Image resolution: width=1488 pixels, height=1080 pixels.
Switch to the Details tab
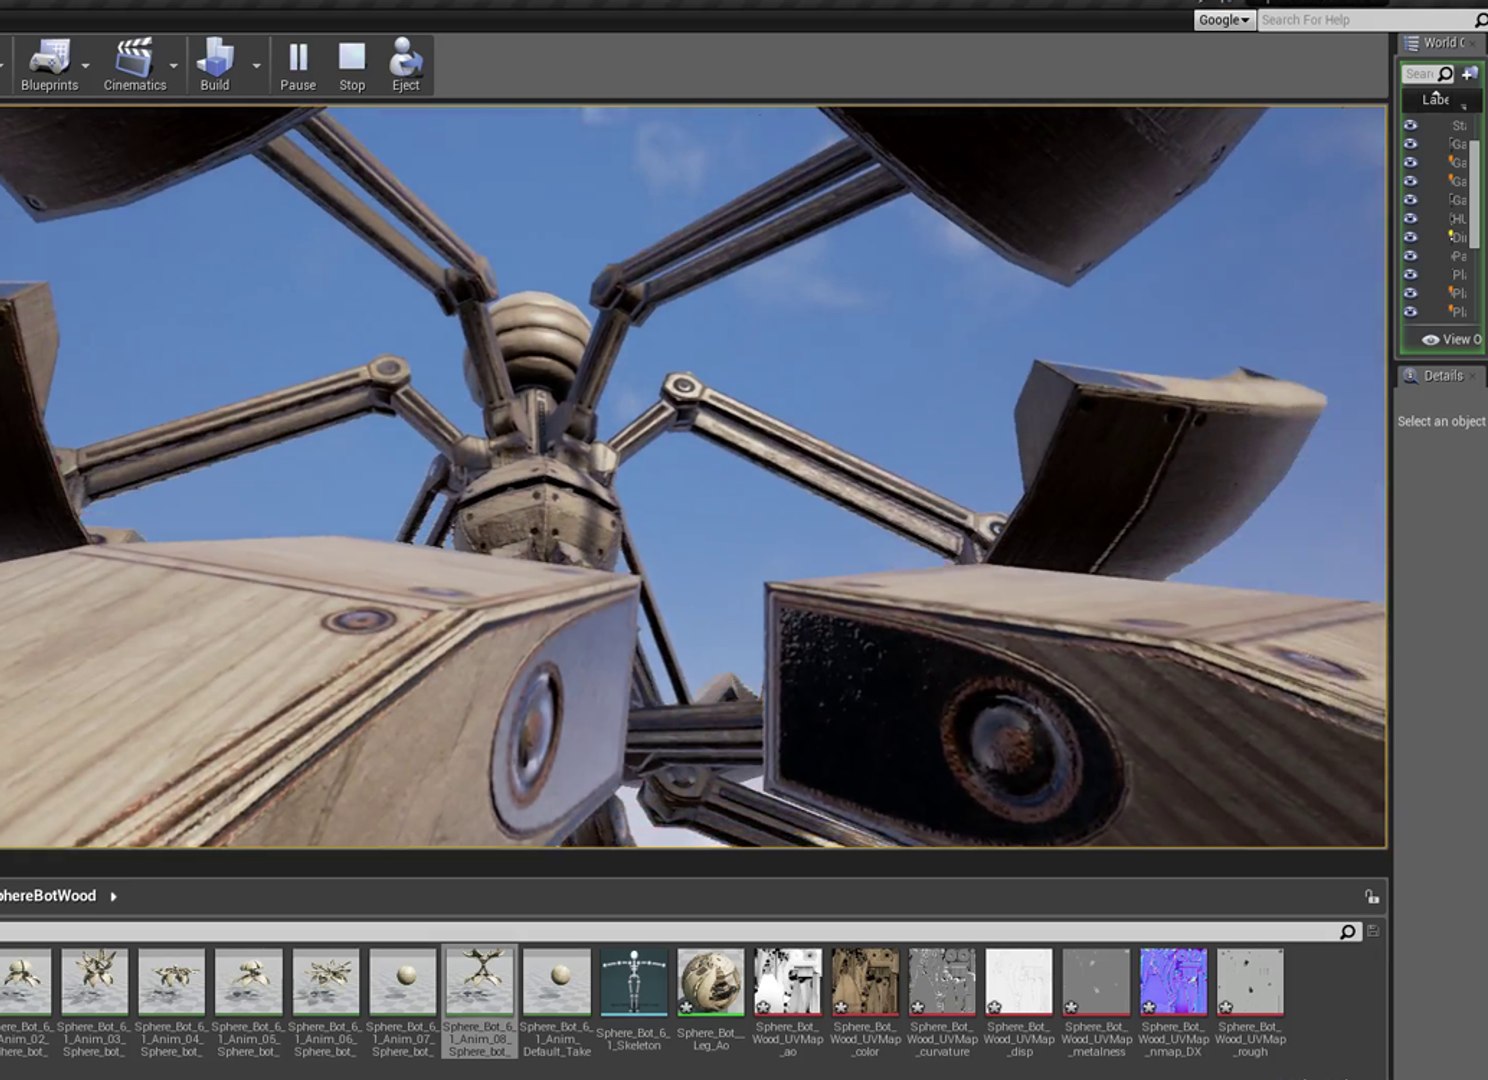[1441, 376]
